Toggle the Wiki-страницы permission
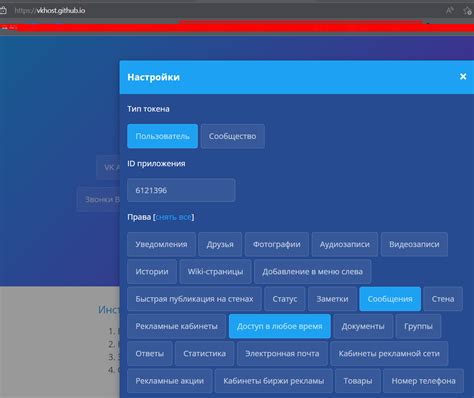The height and width of the screenshot is (398, 474). click(x=215, y=272)
